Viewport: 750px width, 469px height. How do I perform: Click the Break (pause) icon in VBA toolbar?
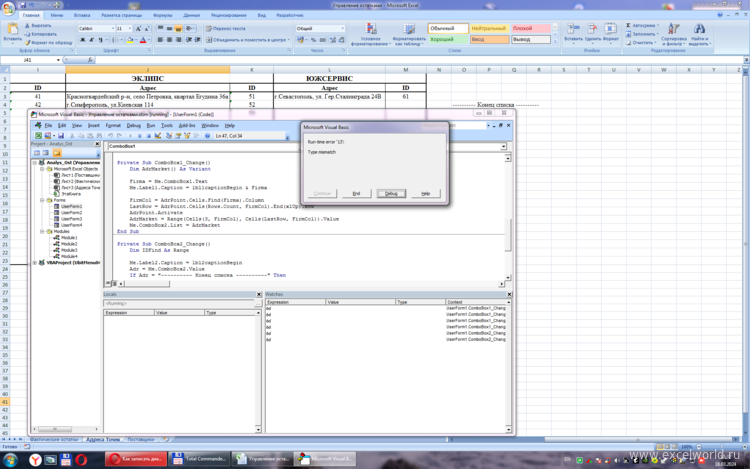[139, 136]
